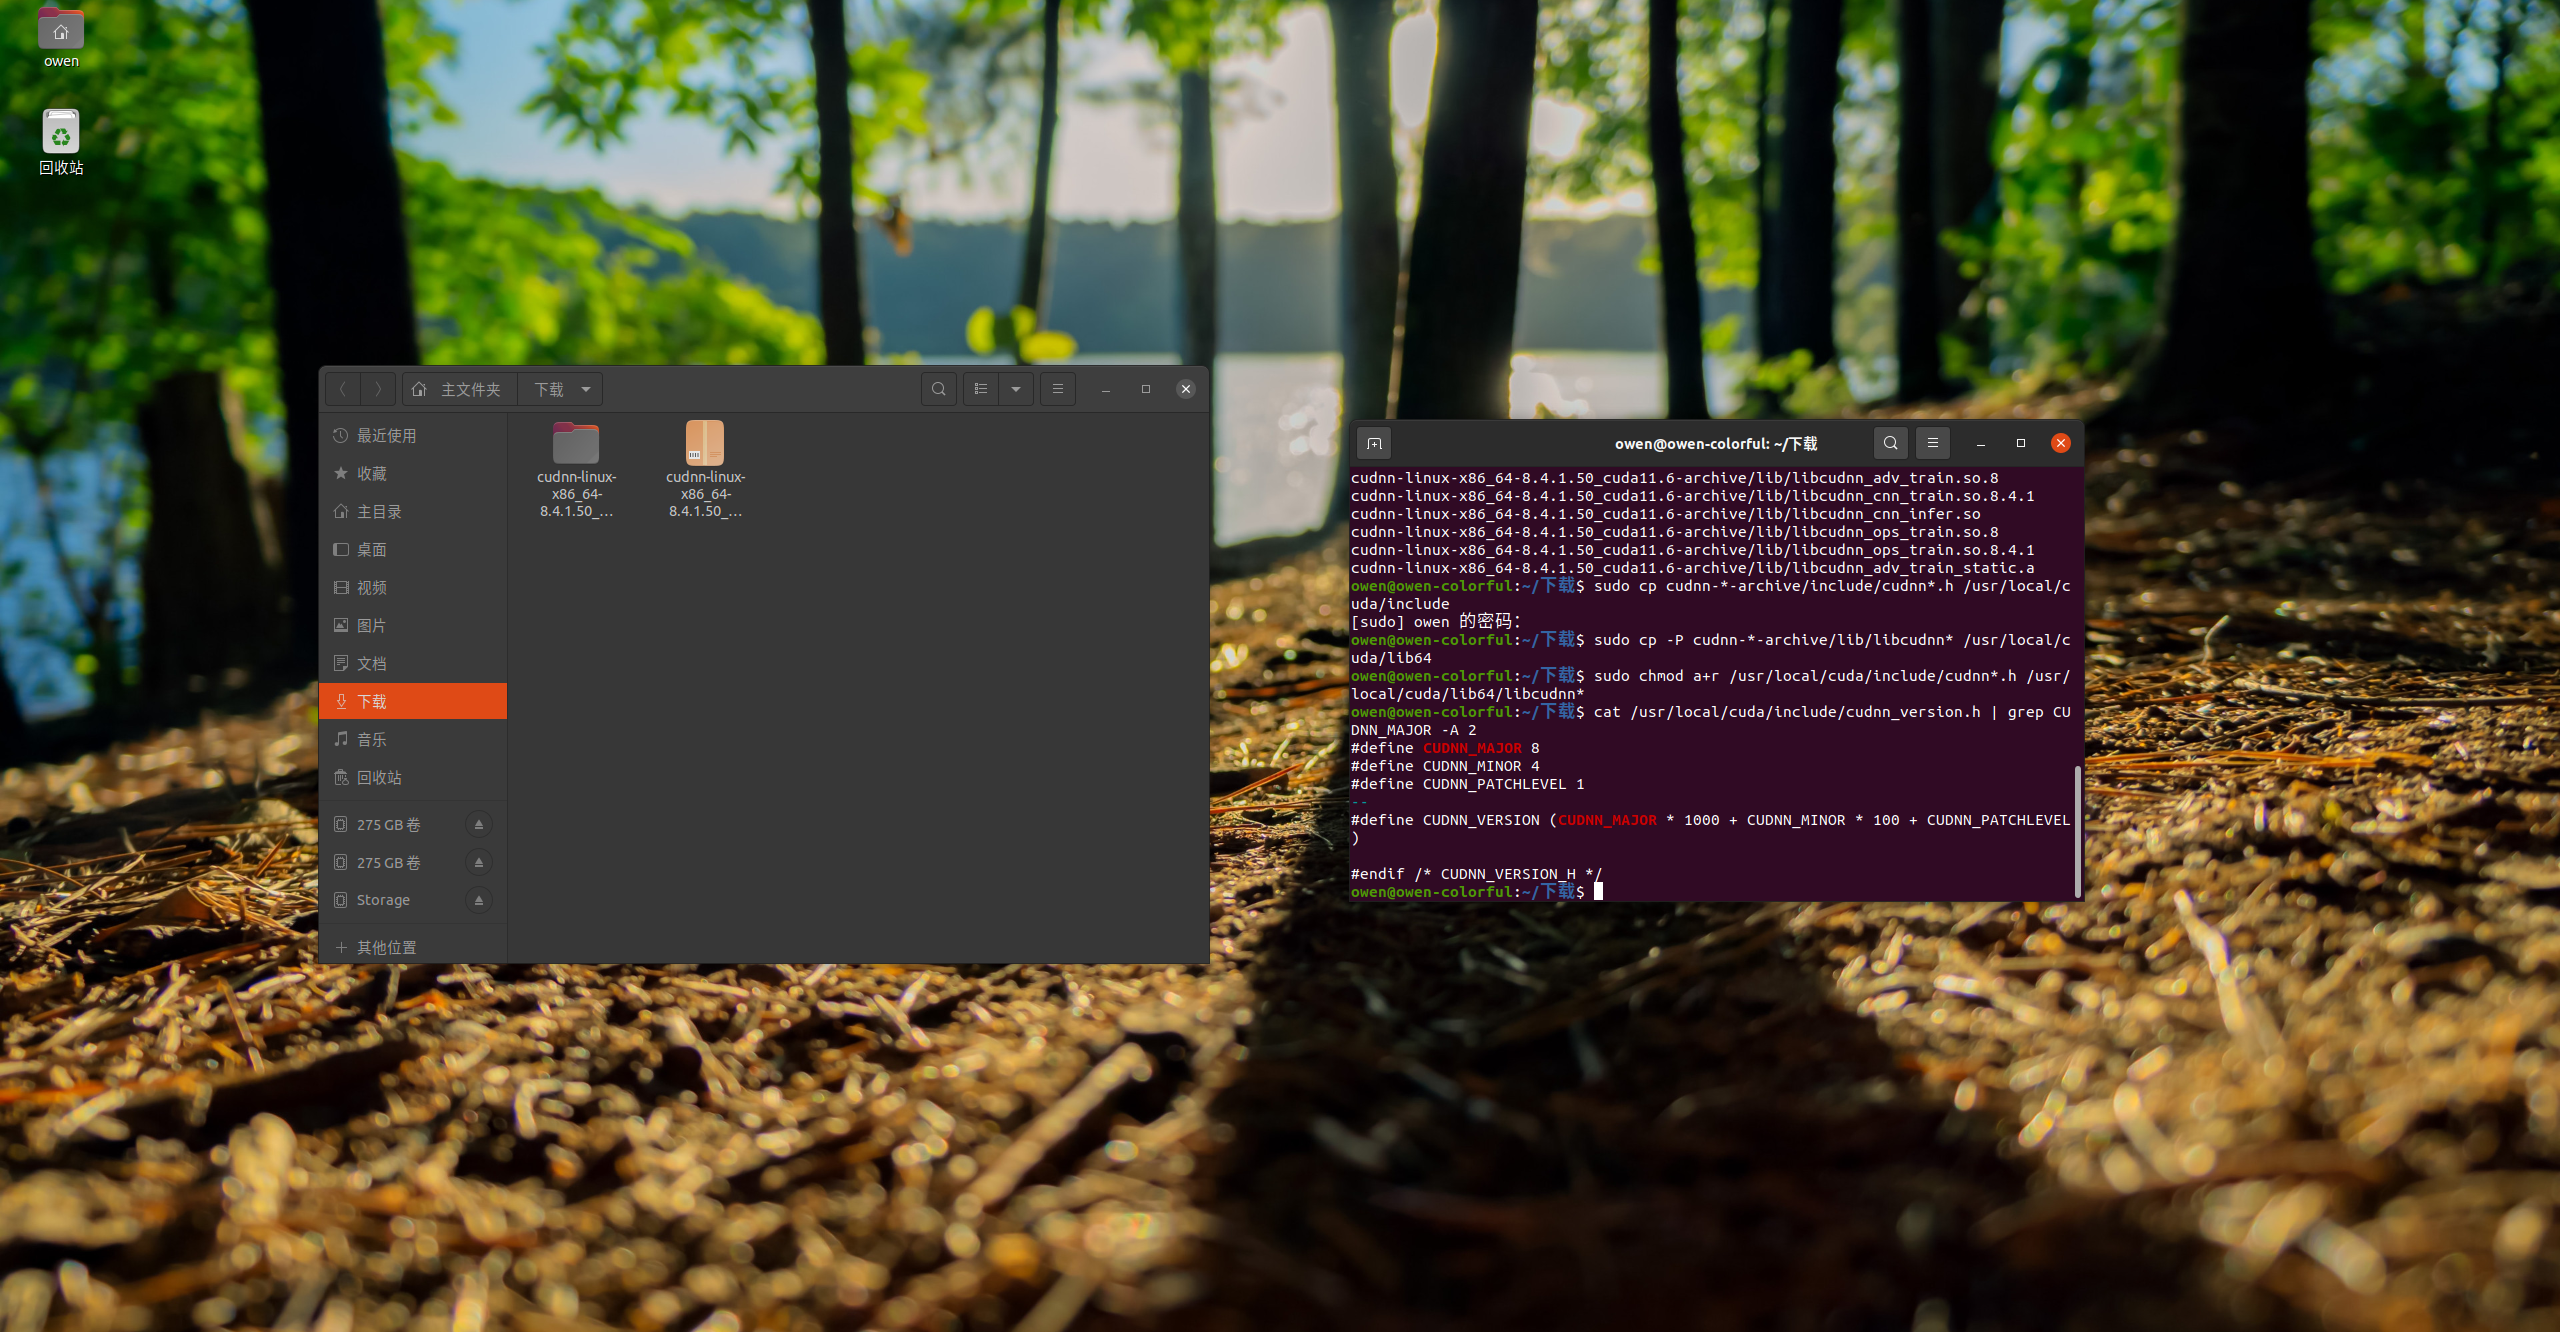The width and height of the screenshot is (2560, 1332).
Task: Open the file manager hamburger menu
Action: [x=1058, y=389]
